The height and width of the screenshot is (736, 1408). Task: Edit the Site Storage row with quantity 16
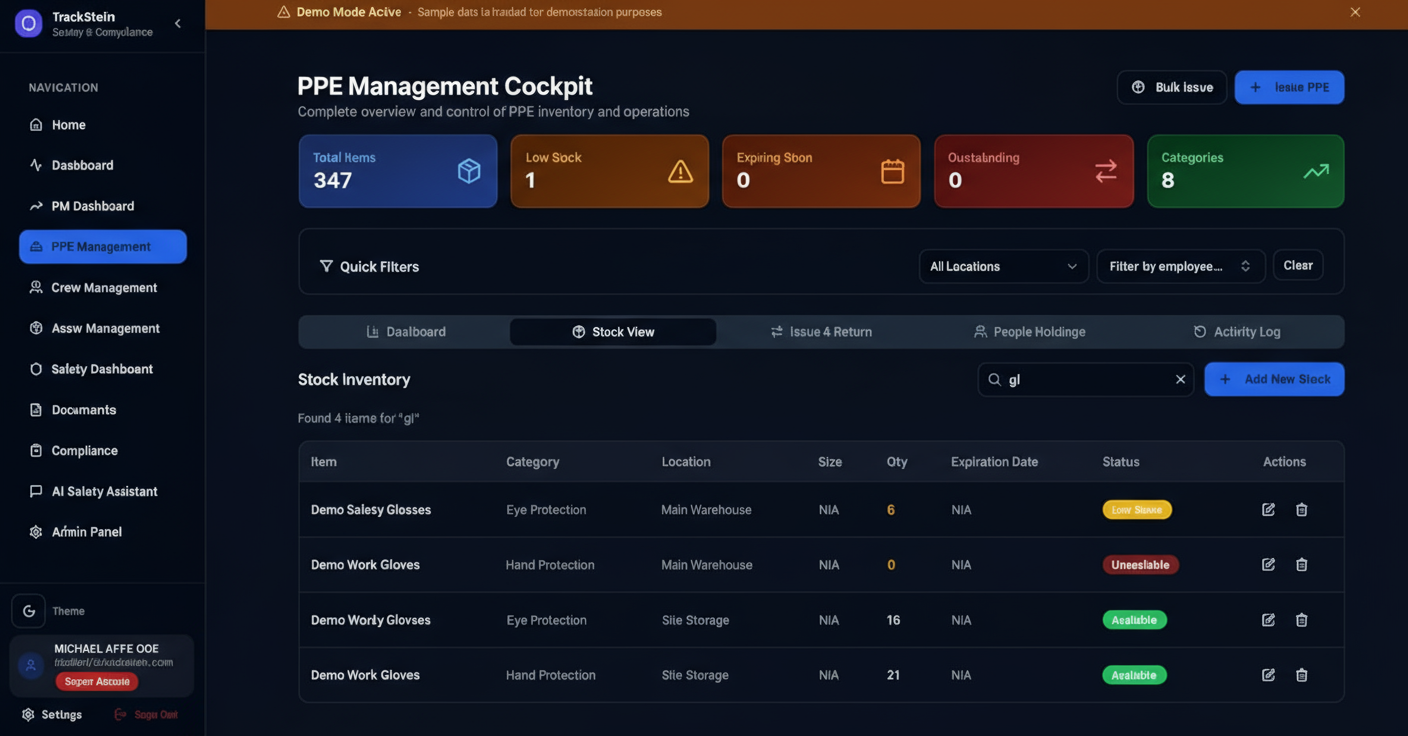pyautogui.click(x=1268, y=620)
